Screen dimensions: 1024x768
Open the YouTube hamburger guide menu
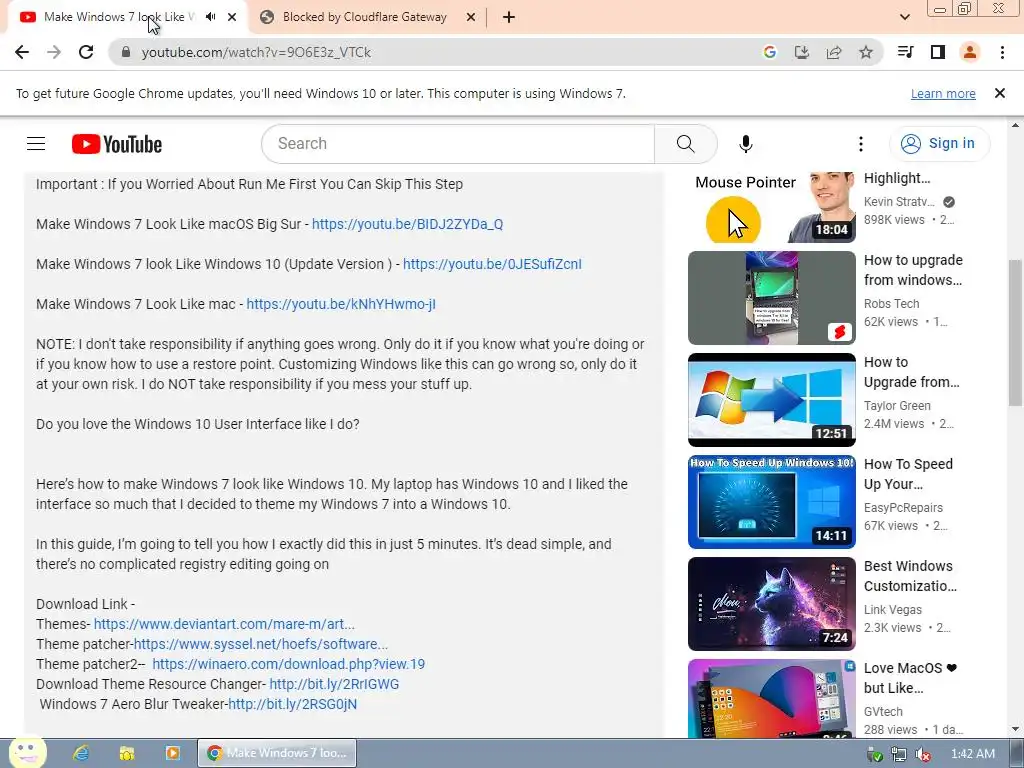click(x=36, y=144)
